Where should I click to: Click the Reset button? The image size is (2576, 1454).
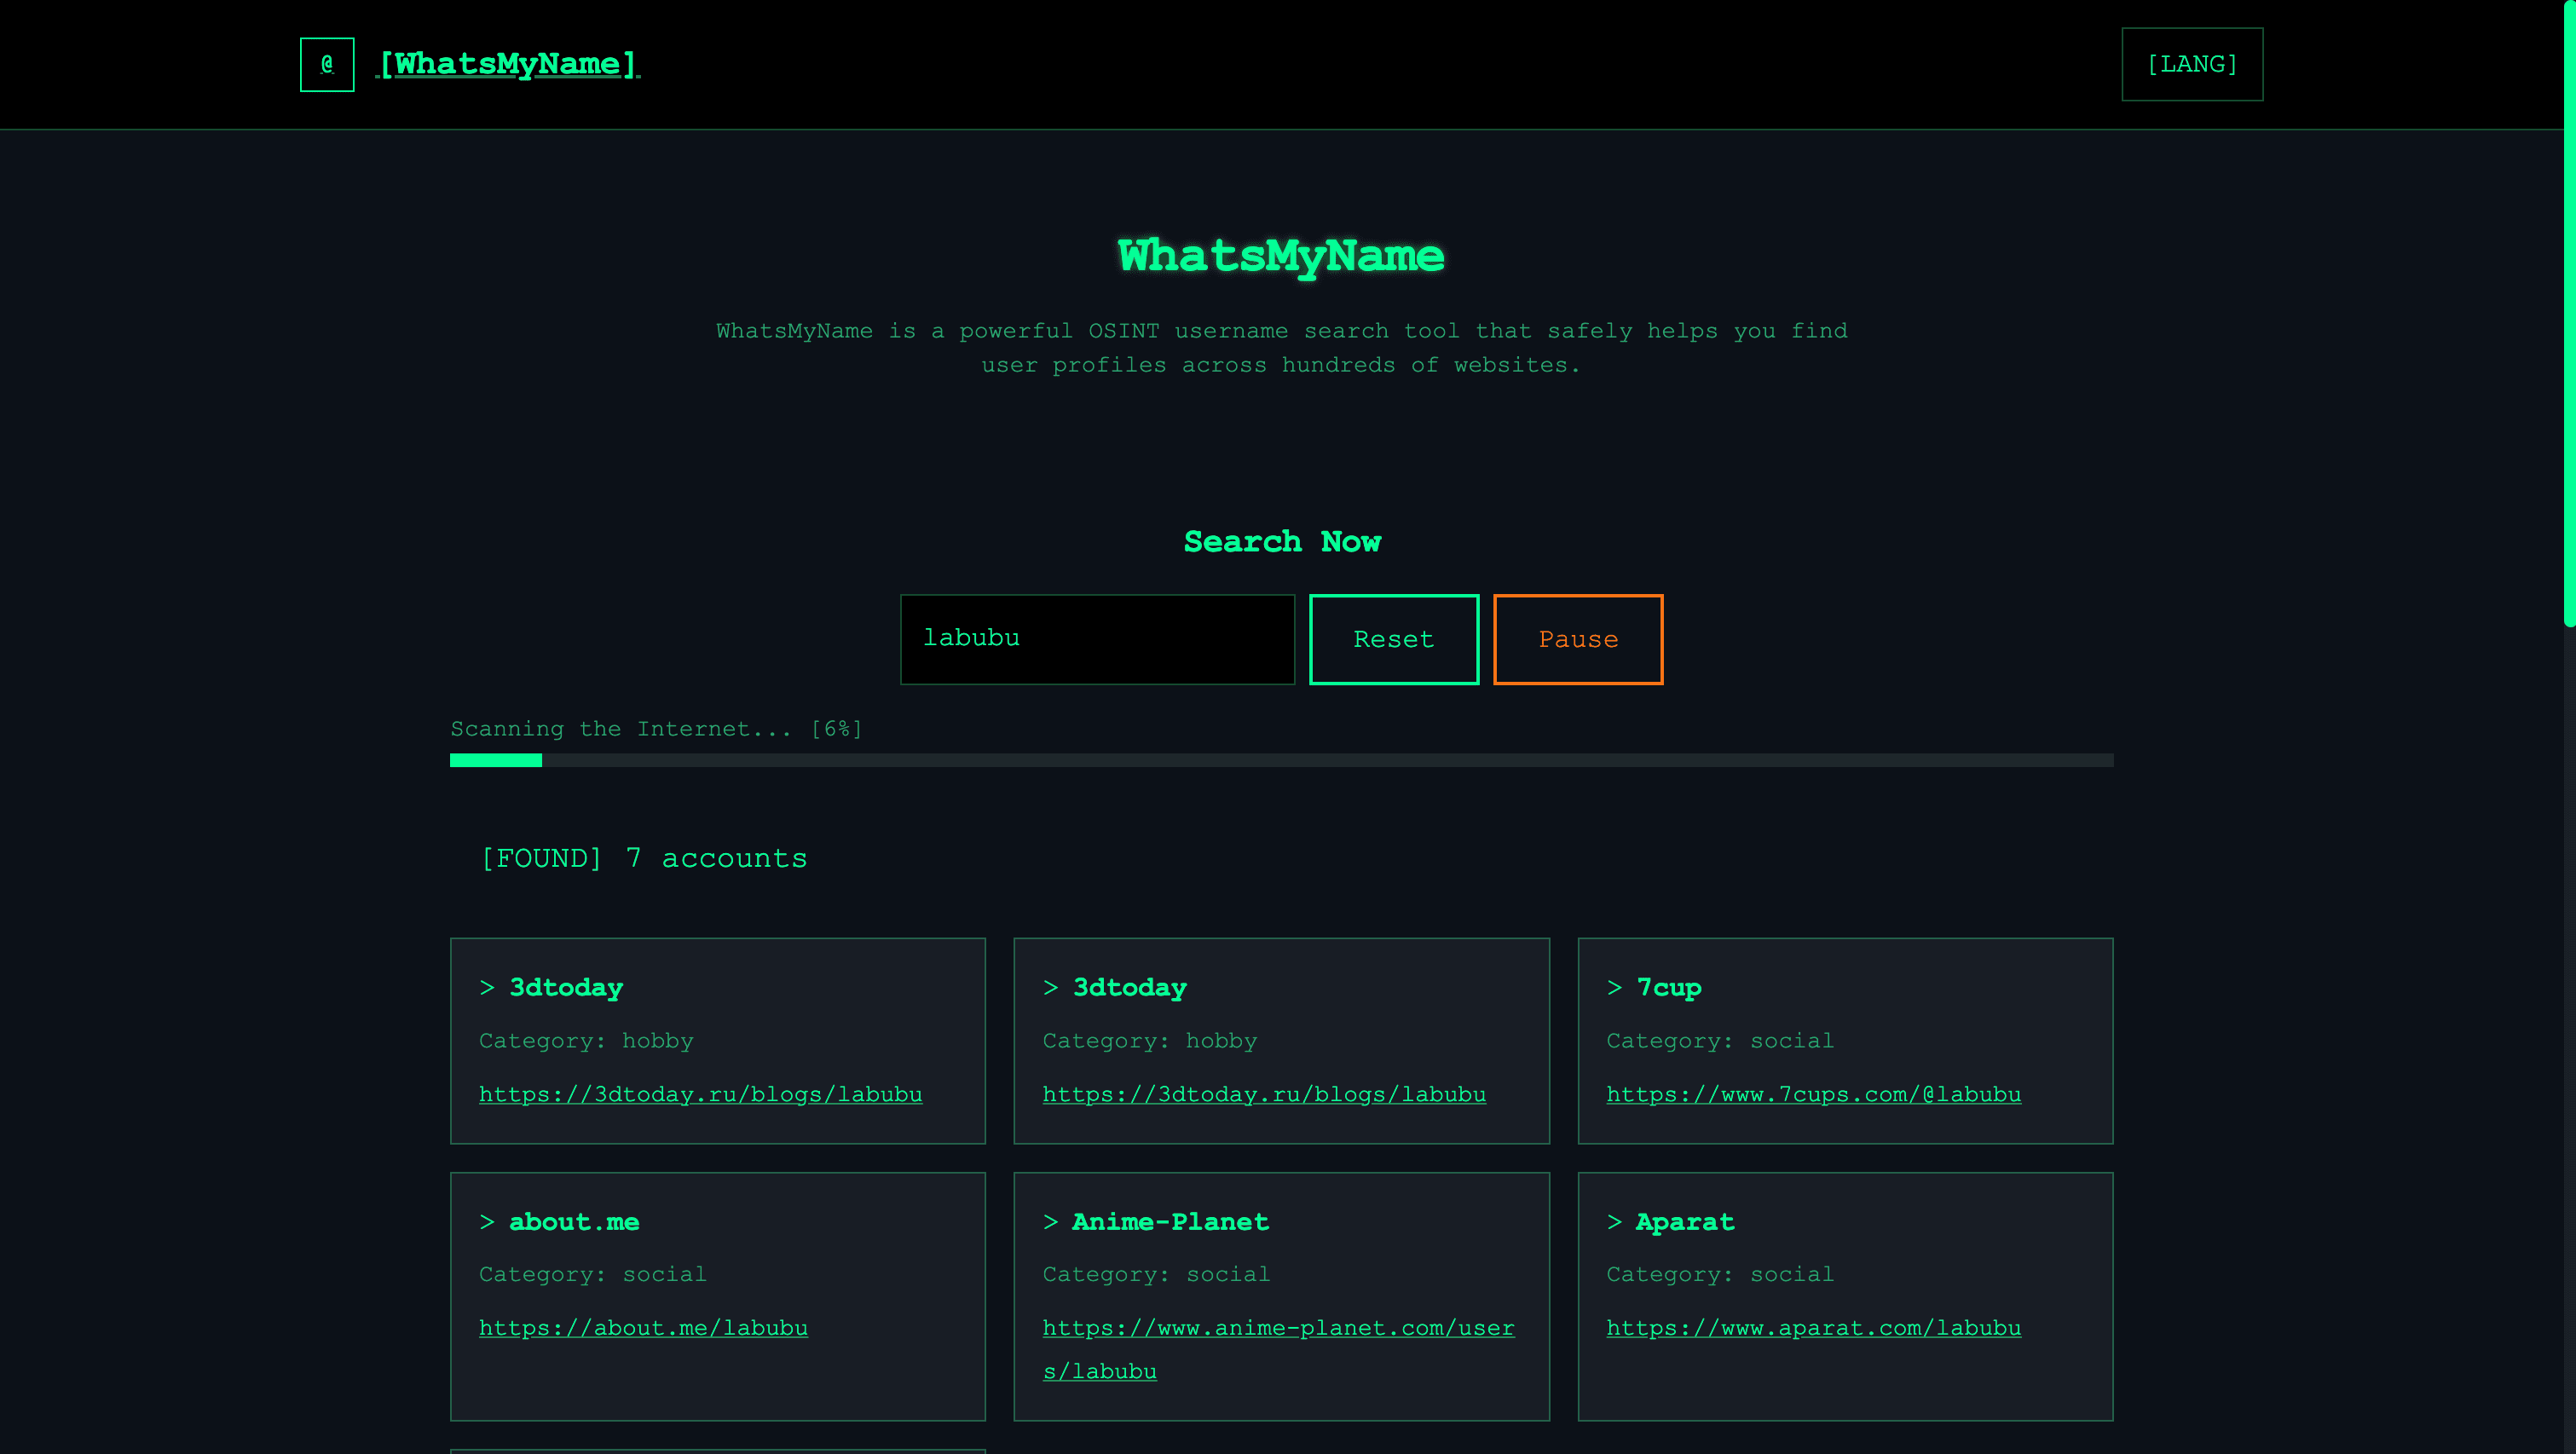(x=1394, y=639)
